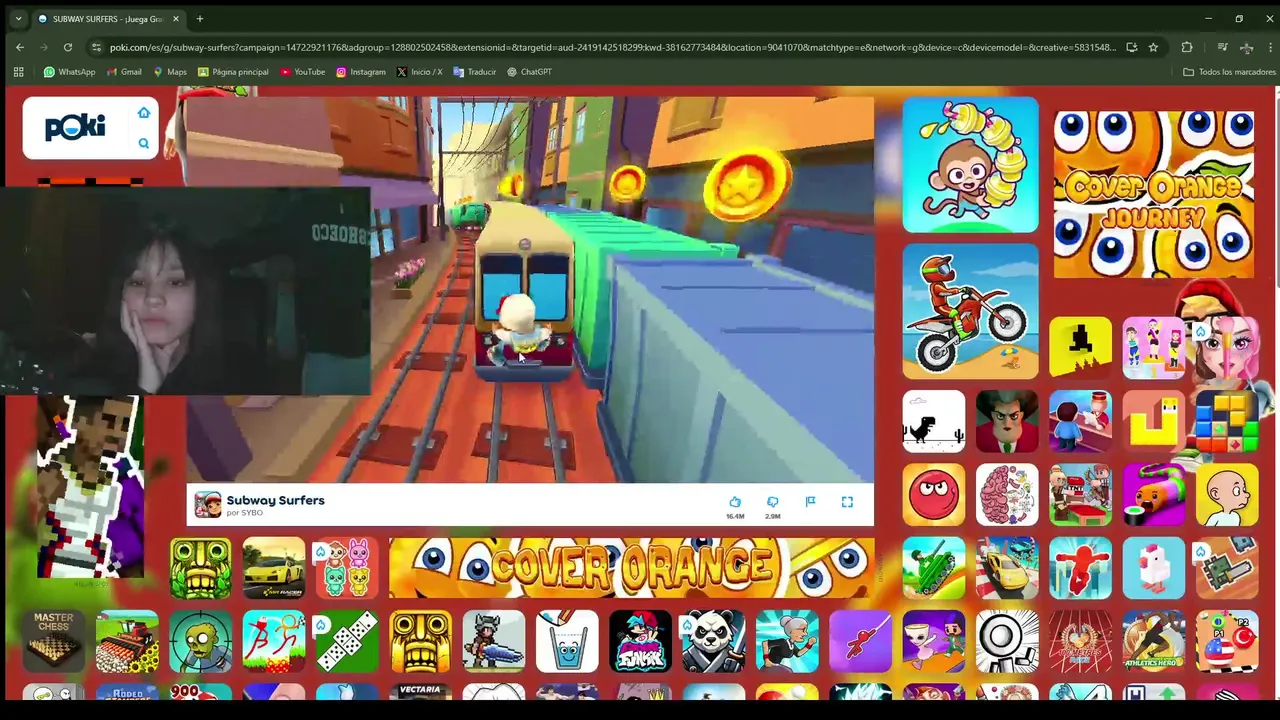
Task: Select the SUBWAY SURFERS browser tab
Action: [x=108, y=19]
